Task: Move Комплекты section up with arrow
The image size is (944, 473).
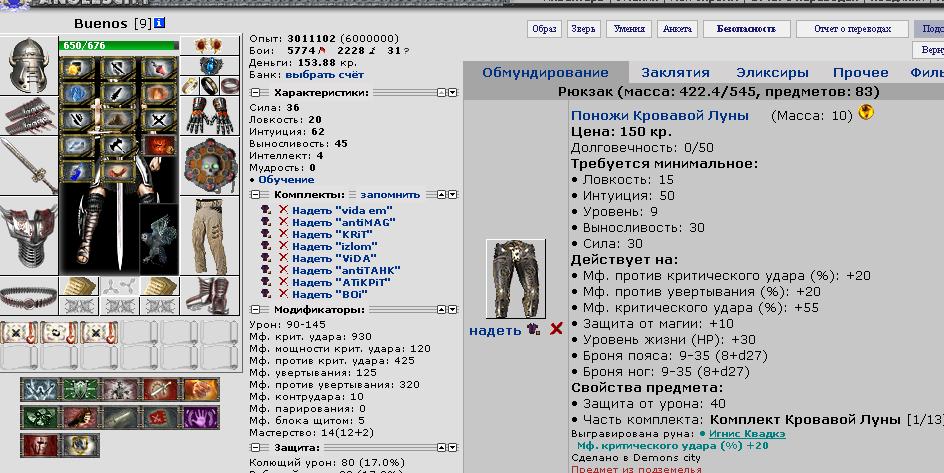Action: coord(442,194)
